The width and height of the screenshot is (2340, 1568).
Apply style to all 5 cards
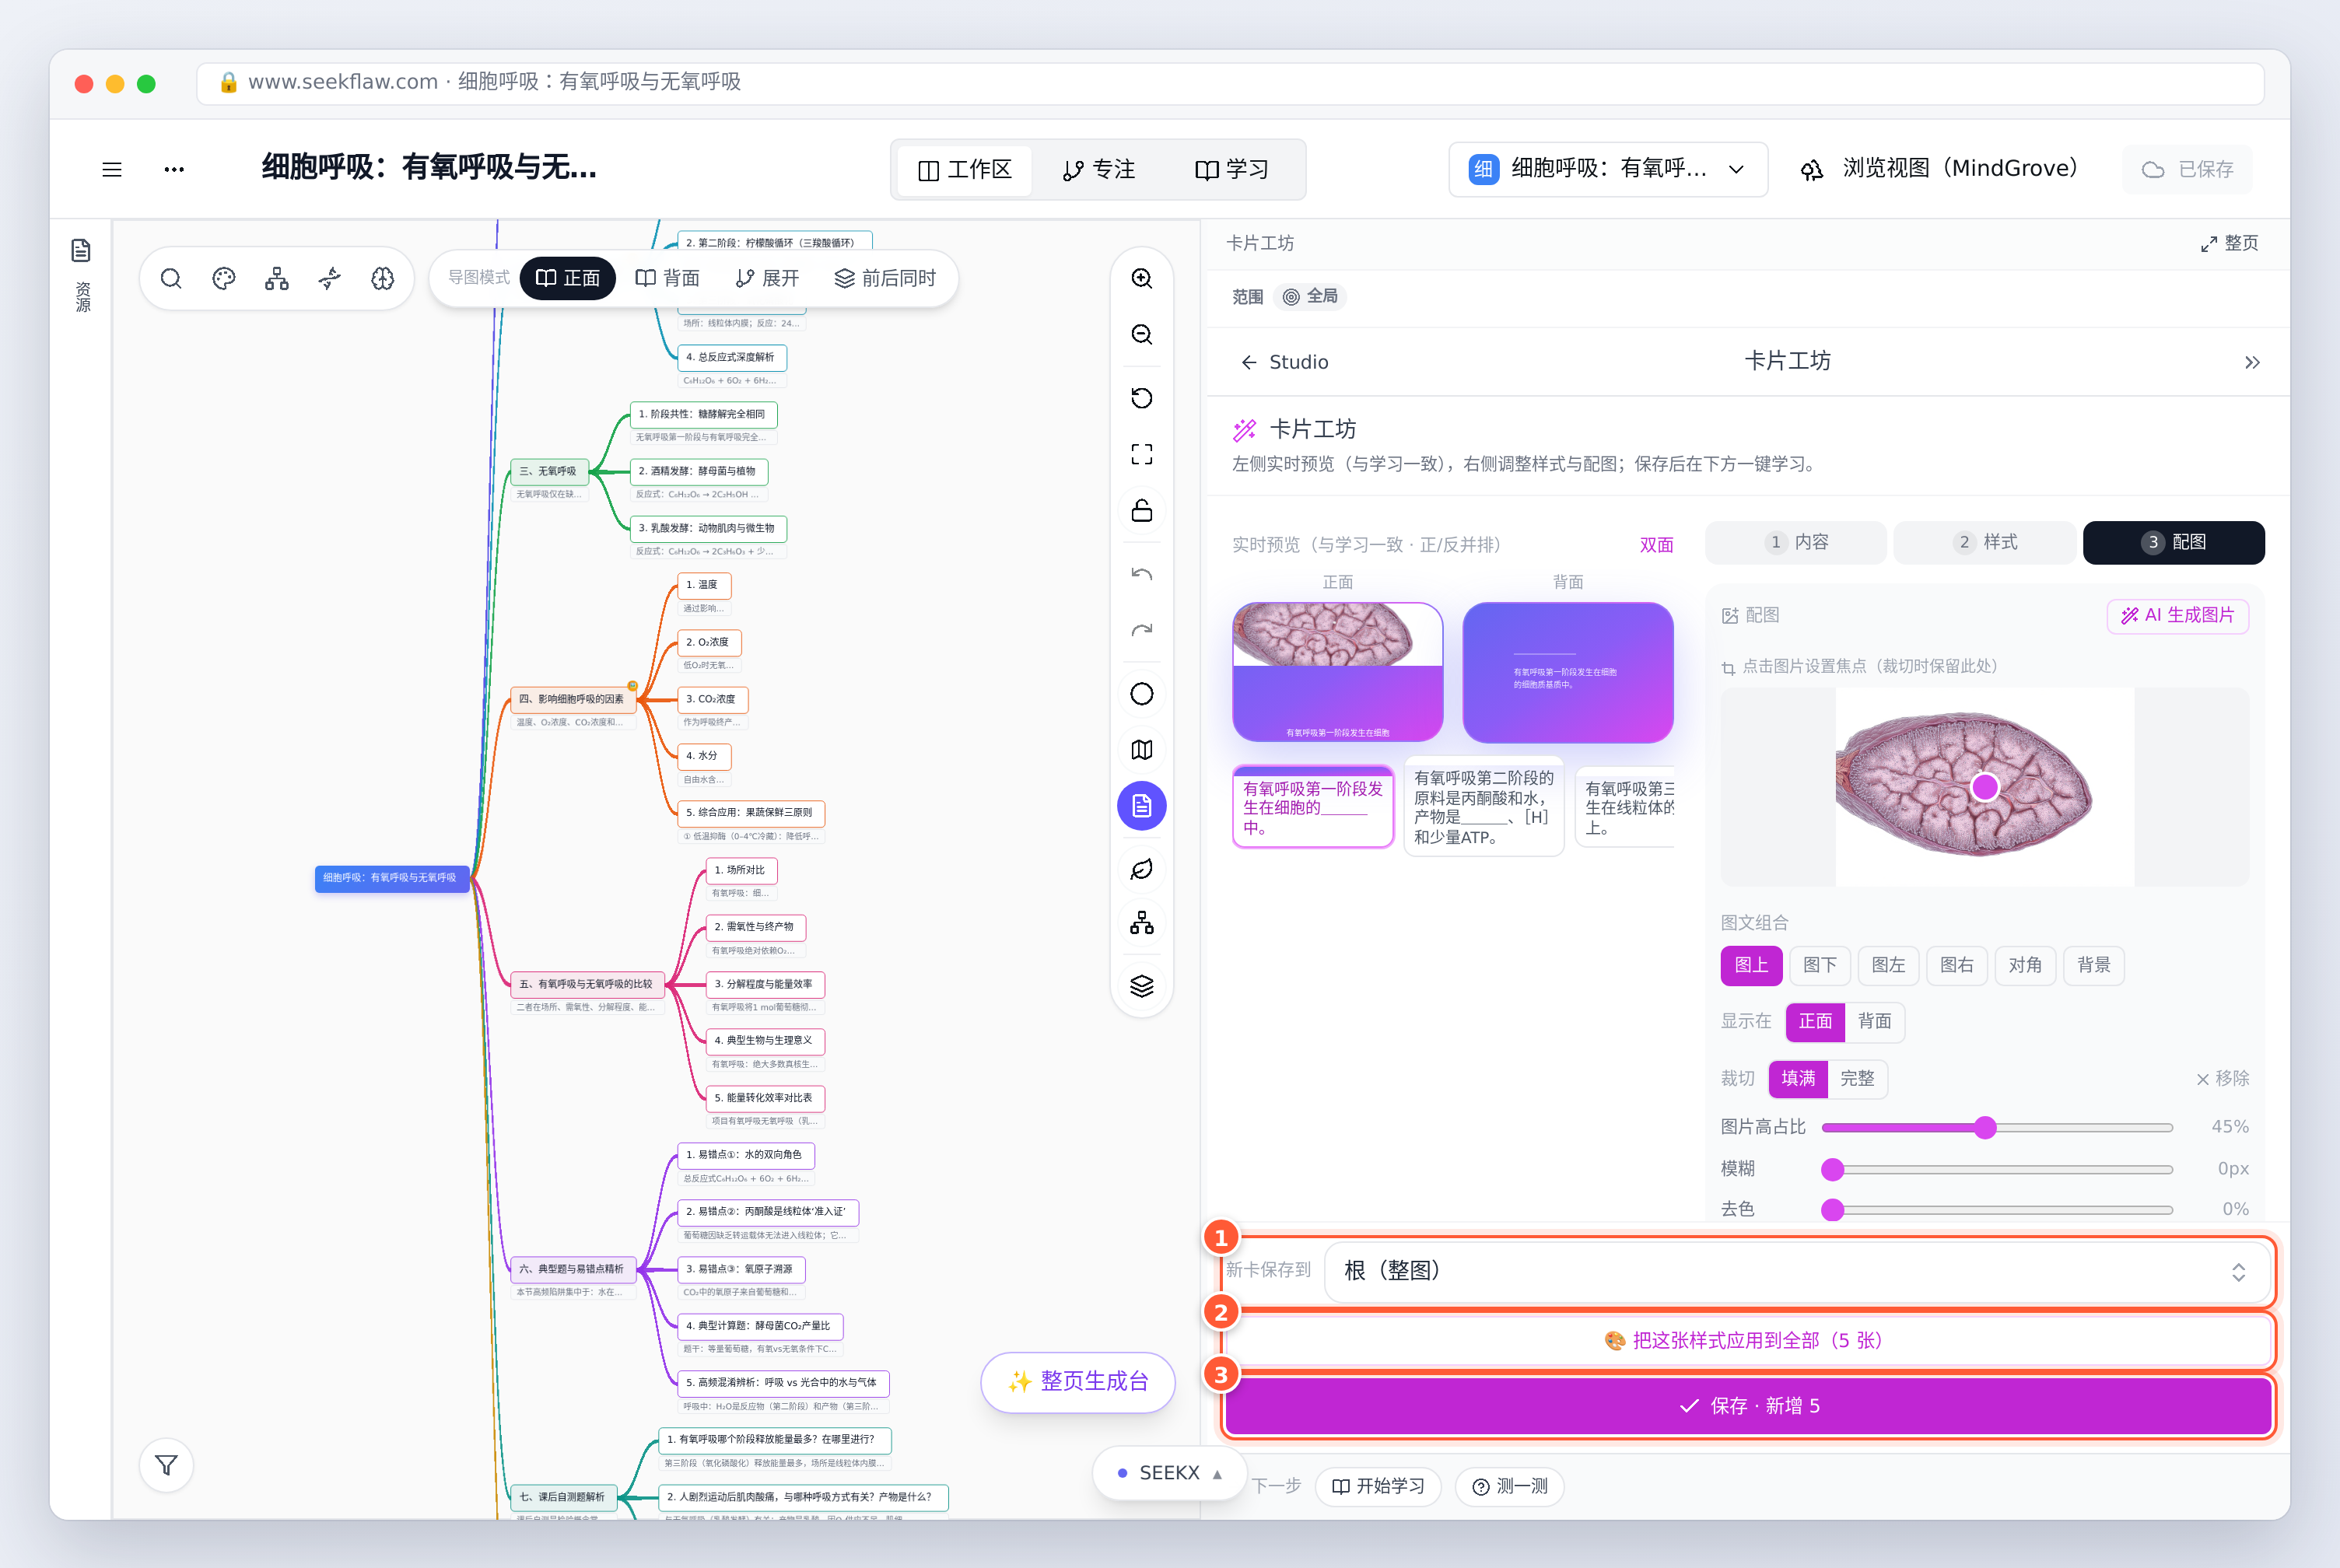1748,1340
